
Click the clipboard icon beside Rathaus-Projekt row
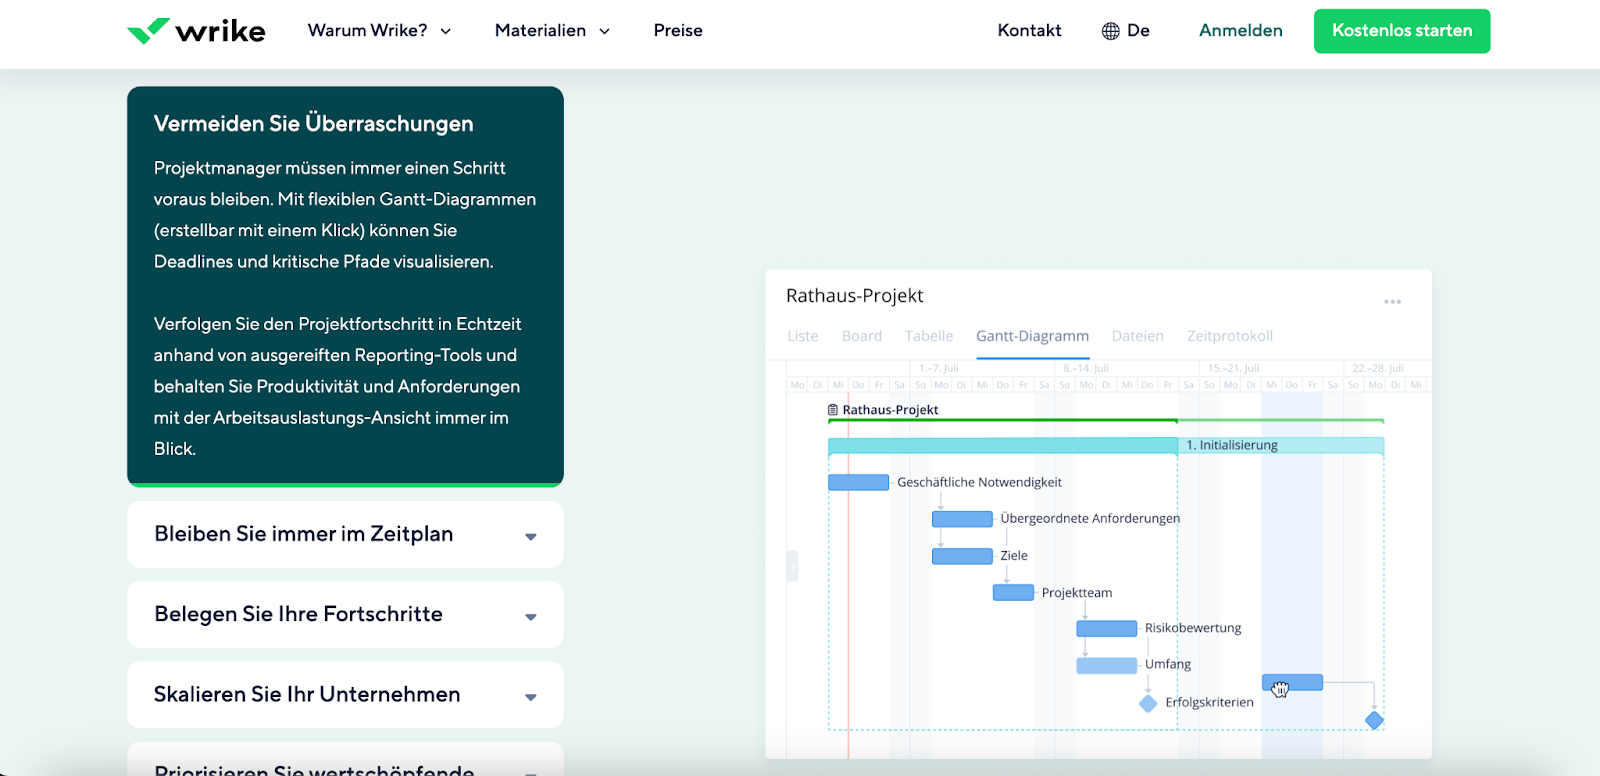[x=833, y=410]
